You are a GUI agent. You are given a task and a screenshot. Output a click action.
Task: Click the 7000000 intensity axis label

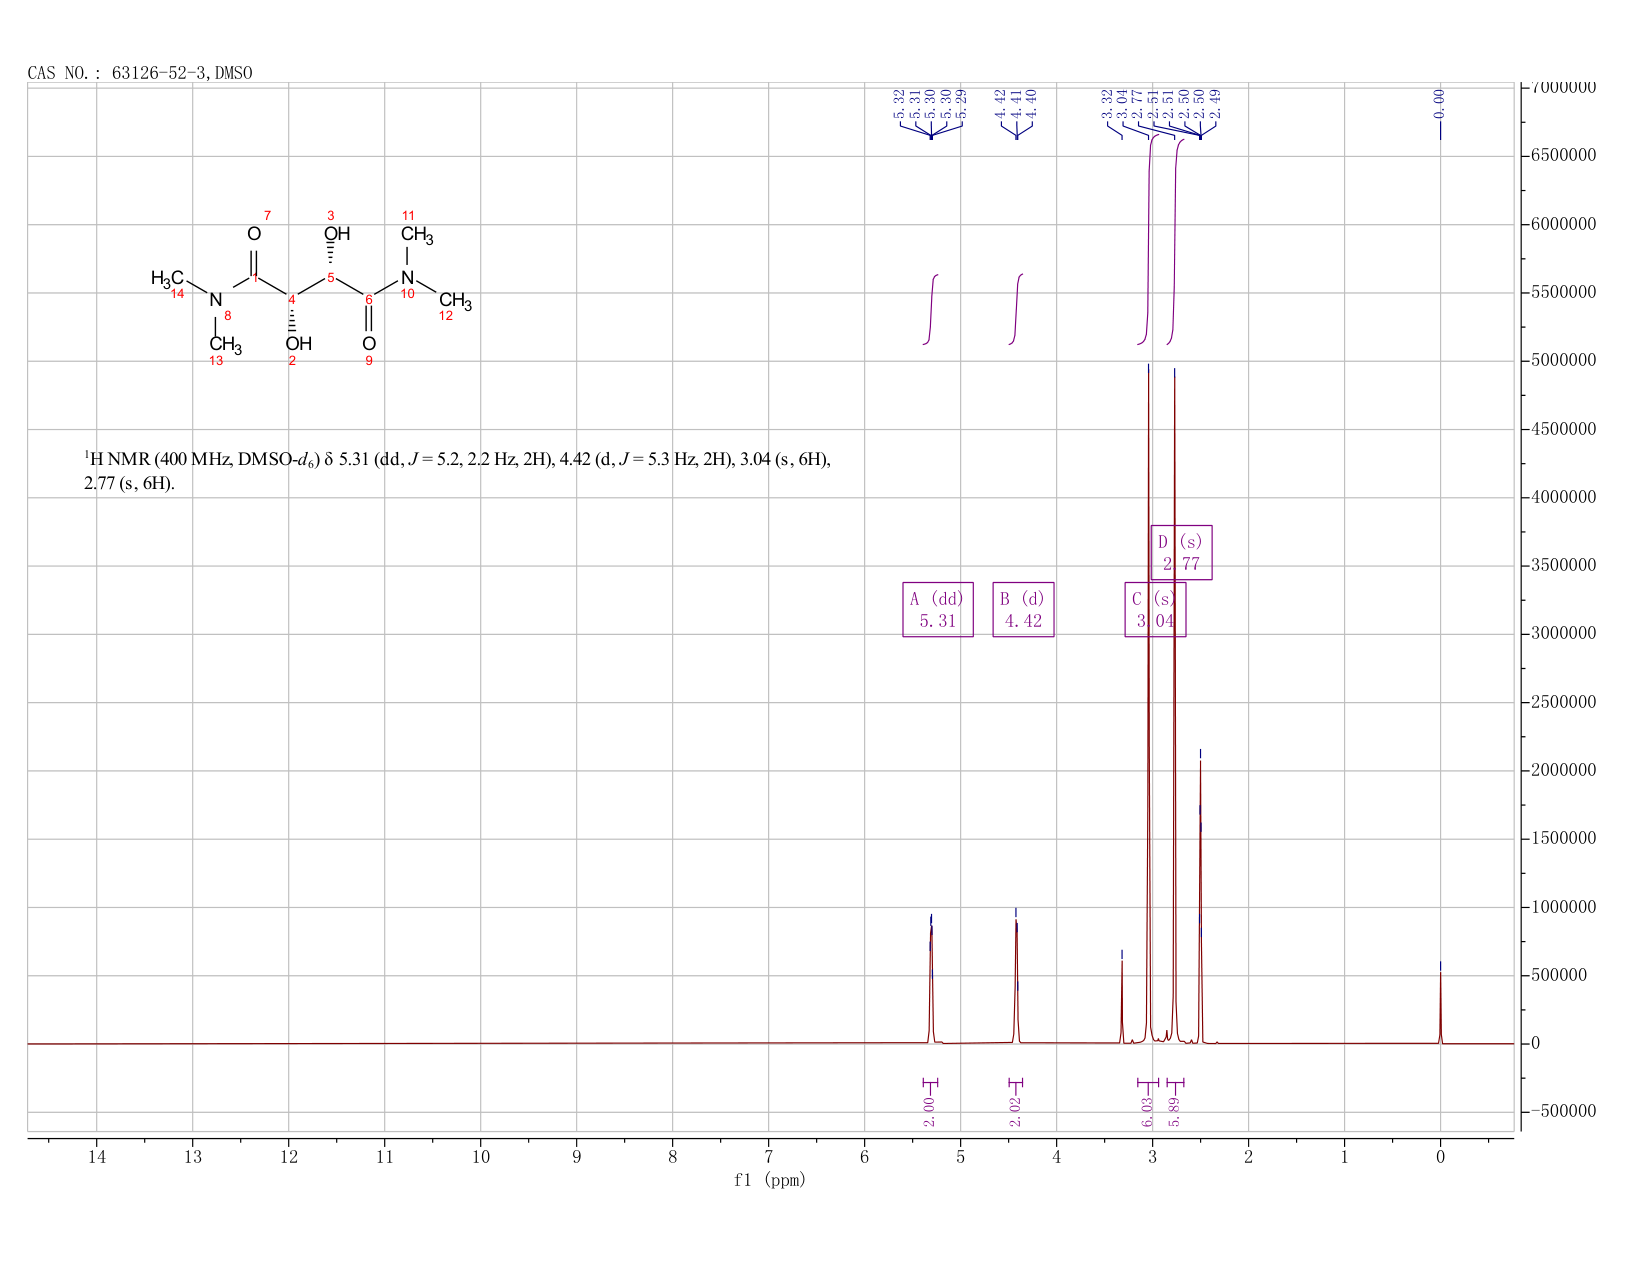click(1563, 87)
